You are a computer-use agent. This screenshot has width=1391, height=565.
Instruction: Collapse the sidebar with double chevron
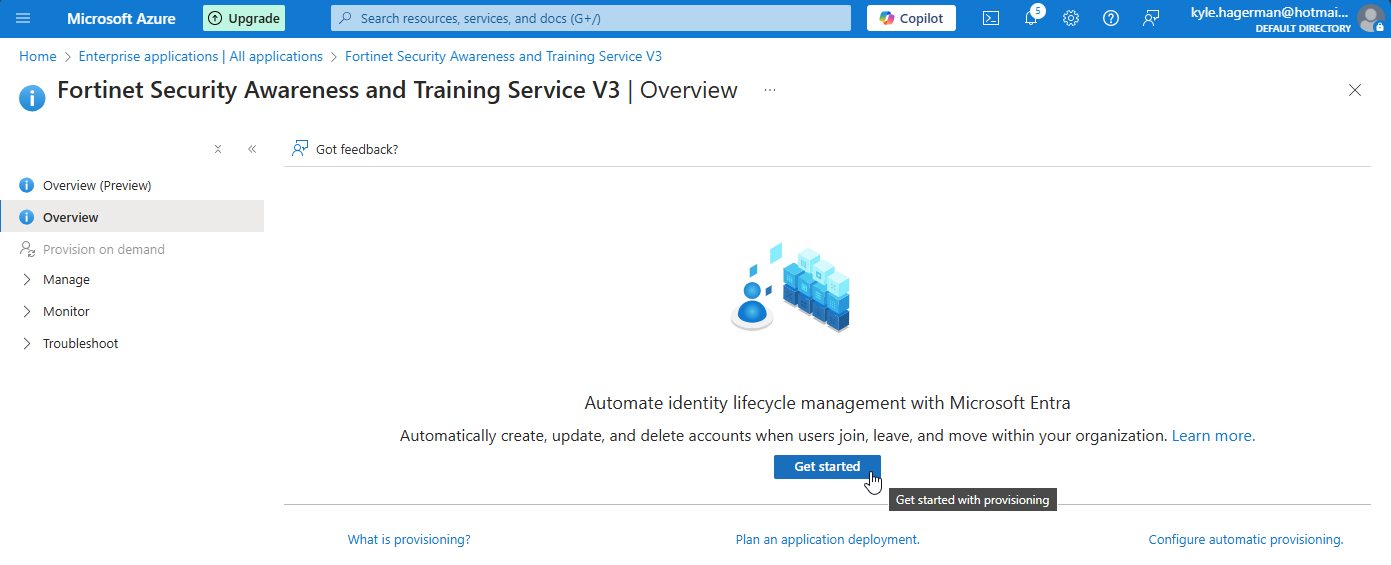click(x=252, y=149)
